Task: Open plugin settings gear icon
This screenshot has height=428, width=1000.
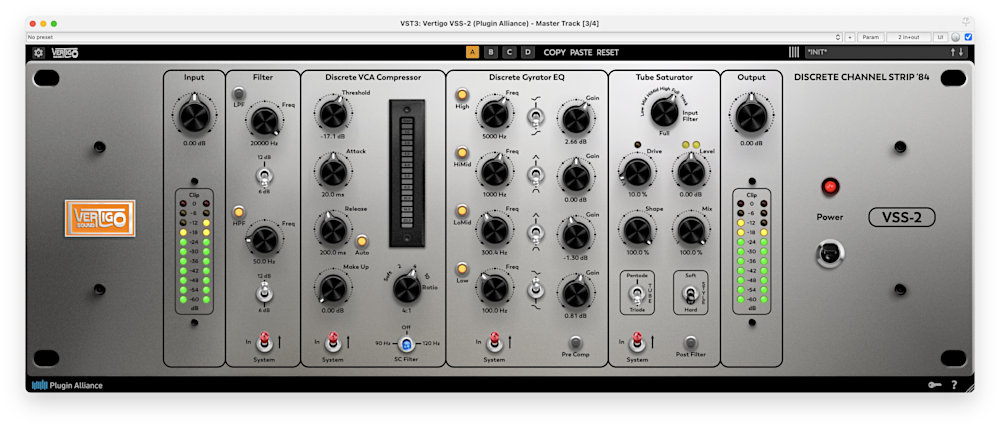Action: click(38, 52)
